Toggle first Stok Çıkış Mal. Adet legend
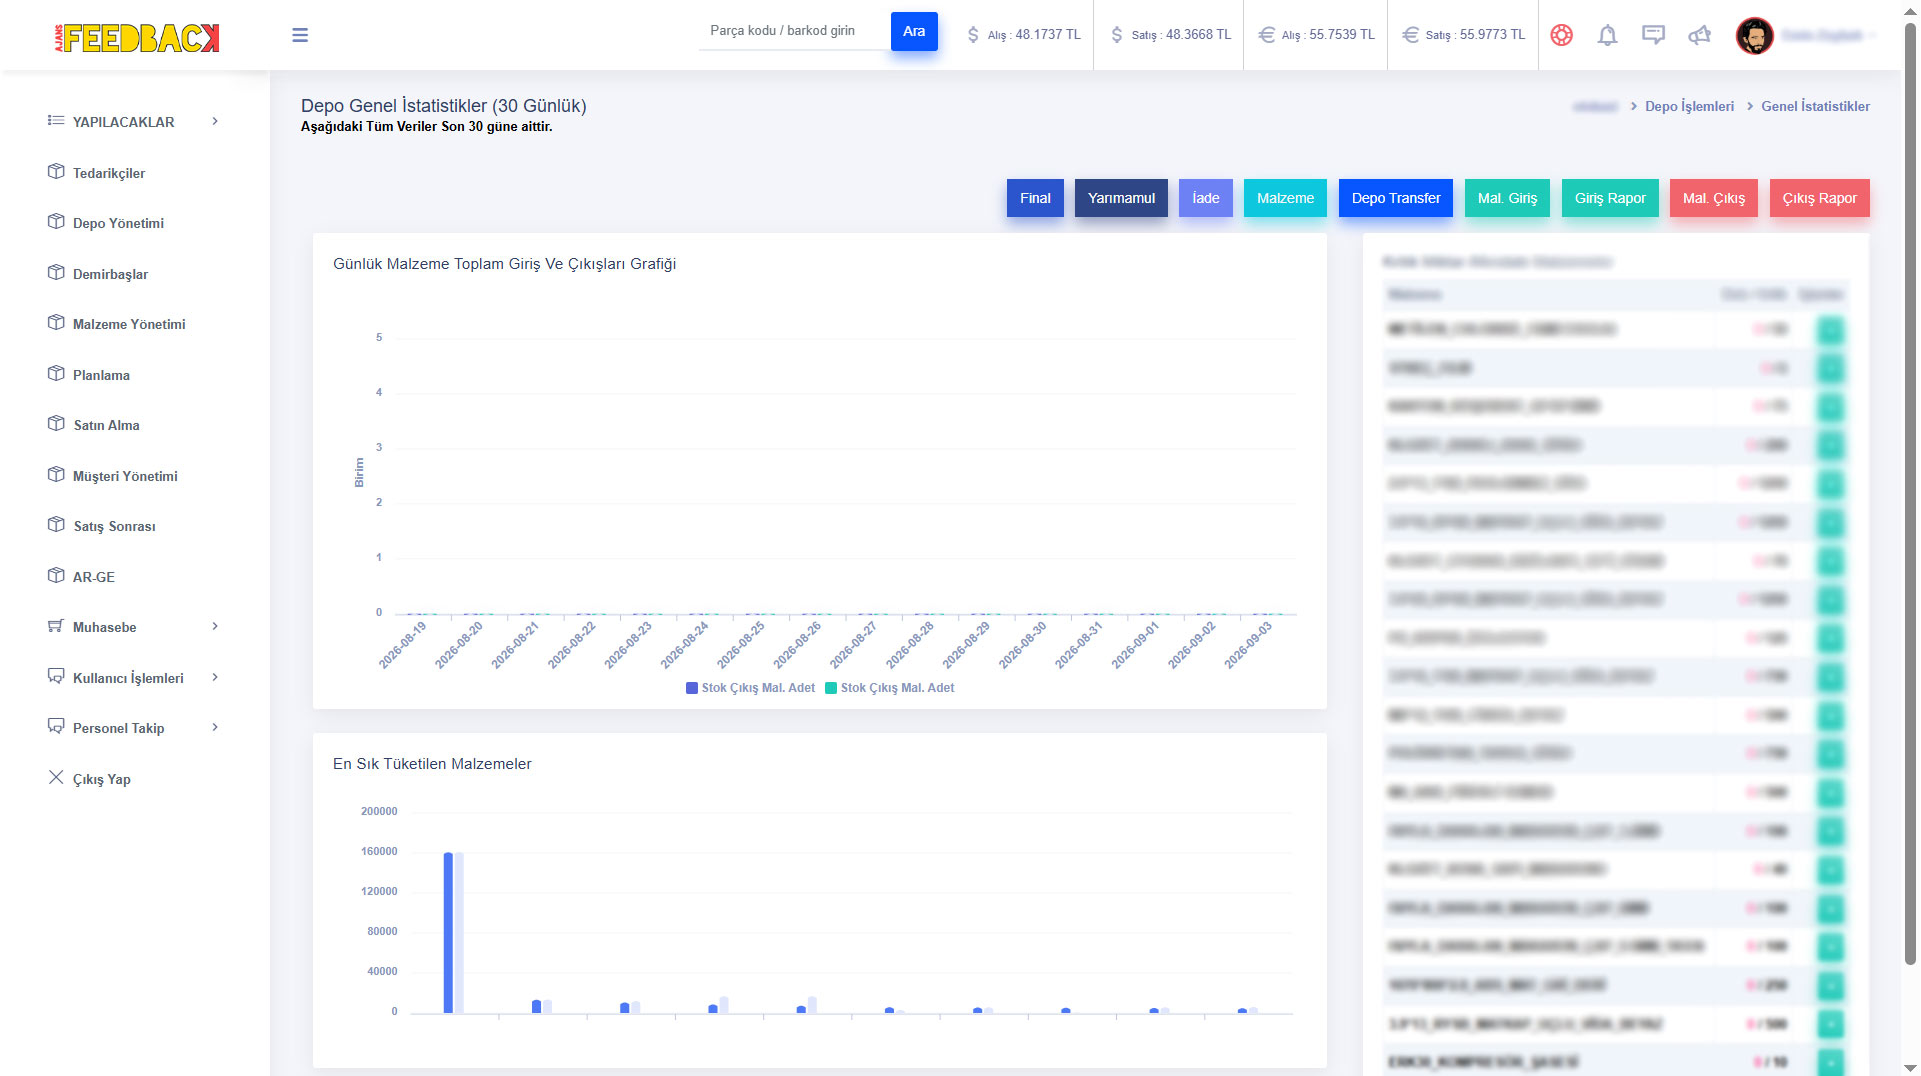 [x=750, y=688]
